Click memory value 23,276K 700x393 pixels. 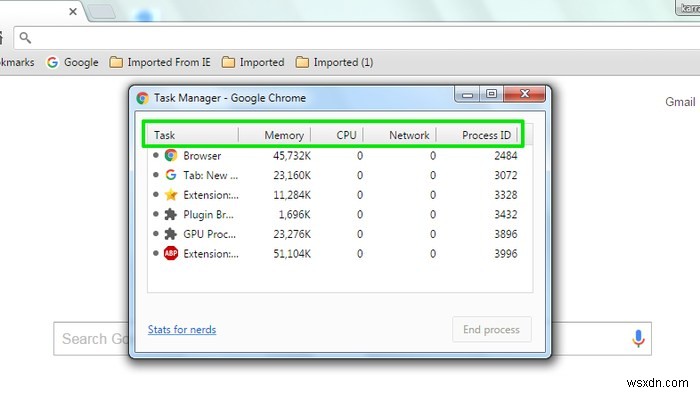(x=292, y=234)
